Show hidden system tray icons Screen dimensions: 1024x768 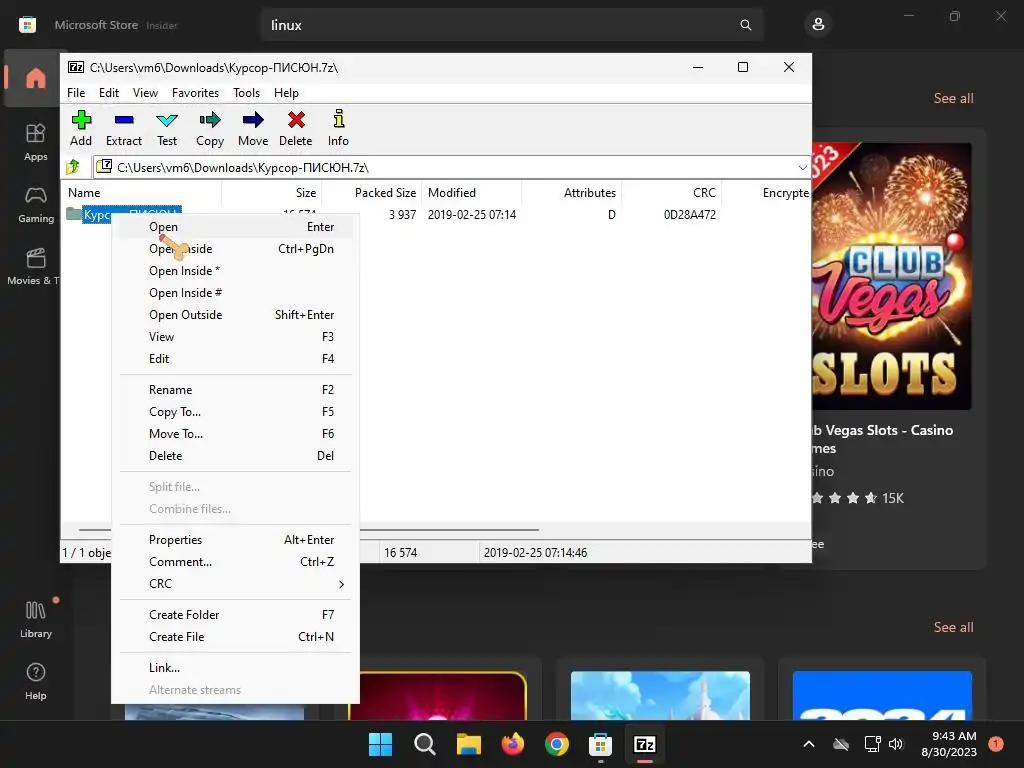point(808,744)
